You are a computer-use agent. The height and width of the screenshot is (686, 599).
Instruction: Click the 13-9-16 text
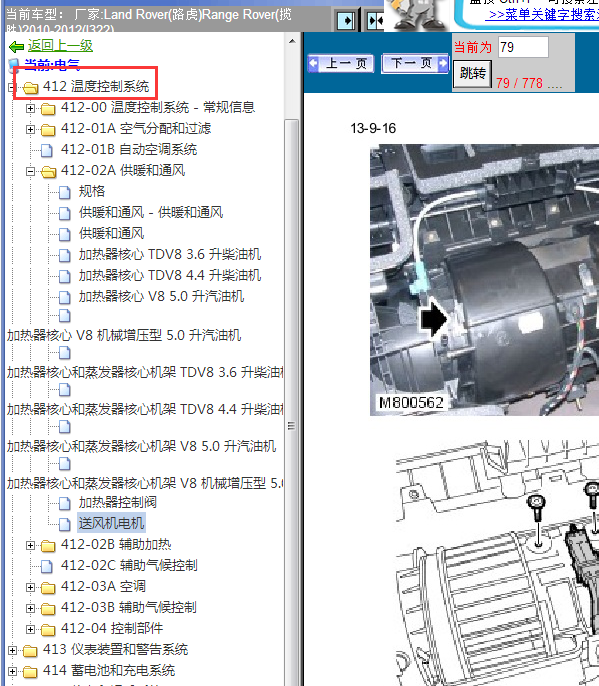coord(373,128)
